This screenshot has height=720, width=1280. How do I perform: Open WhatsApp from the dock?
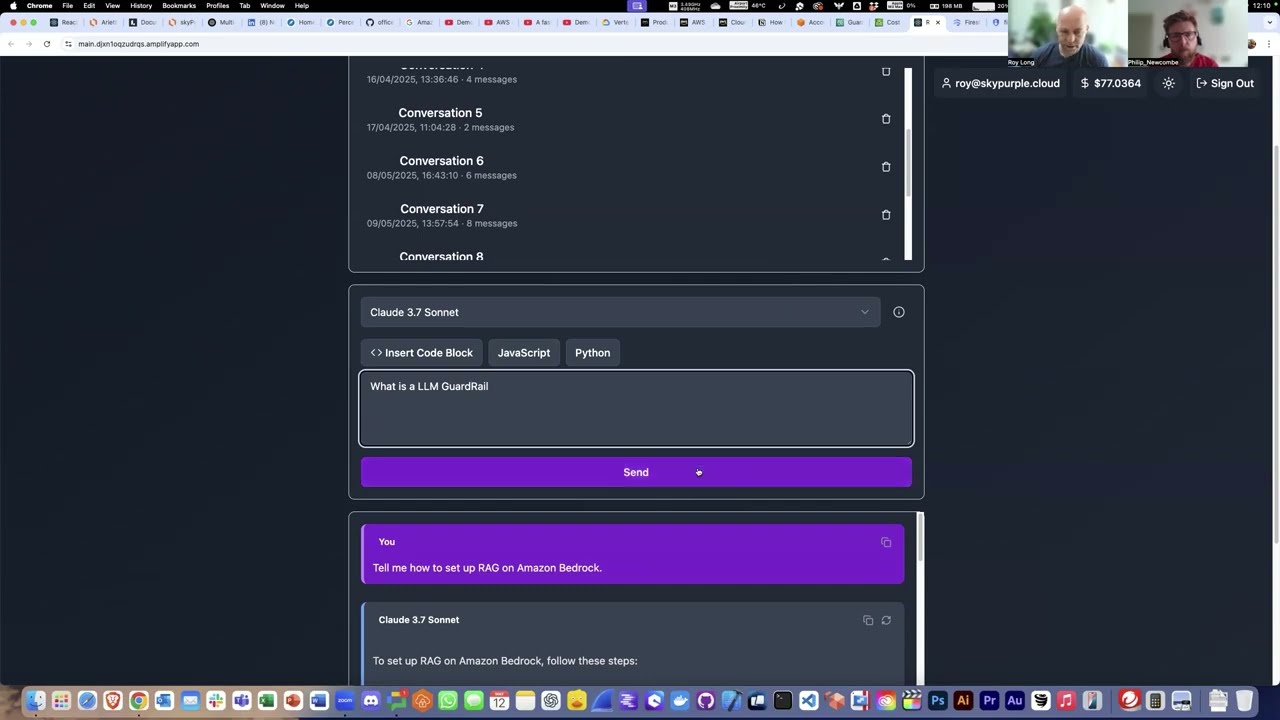click(x=448, y=701)
